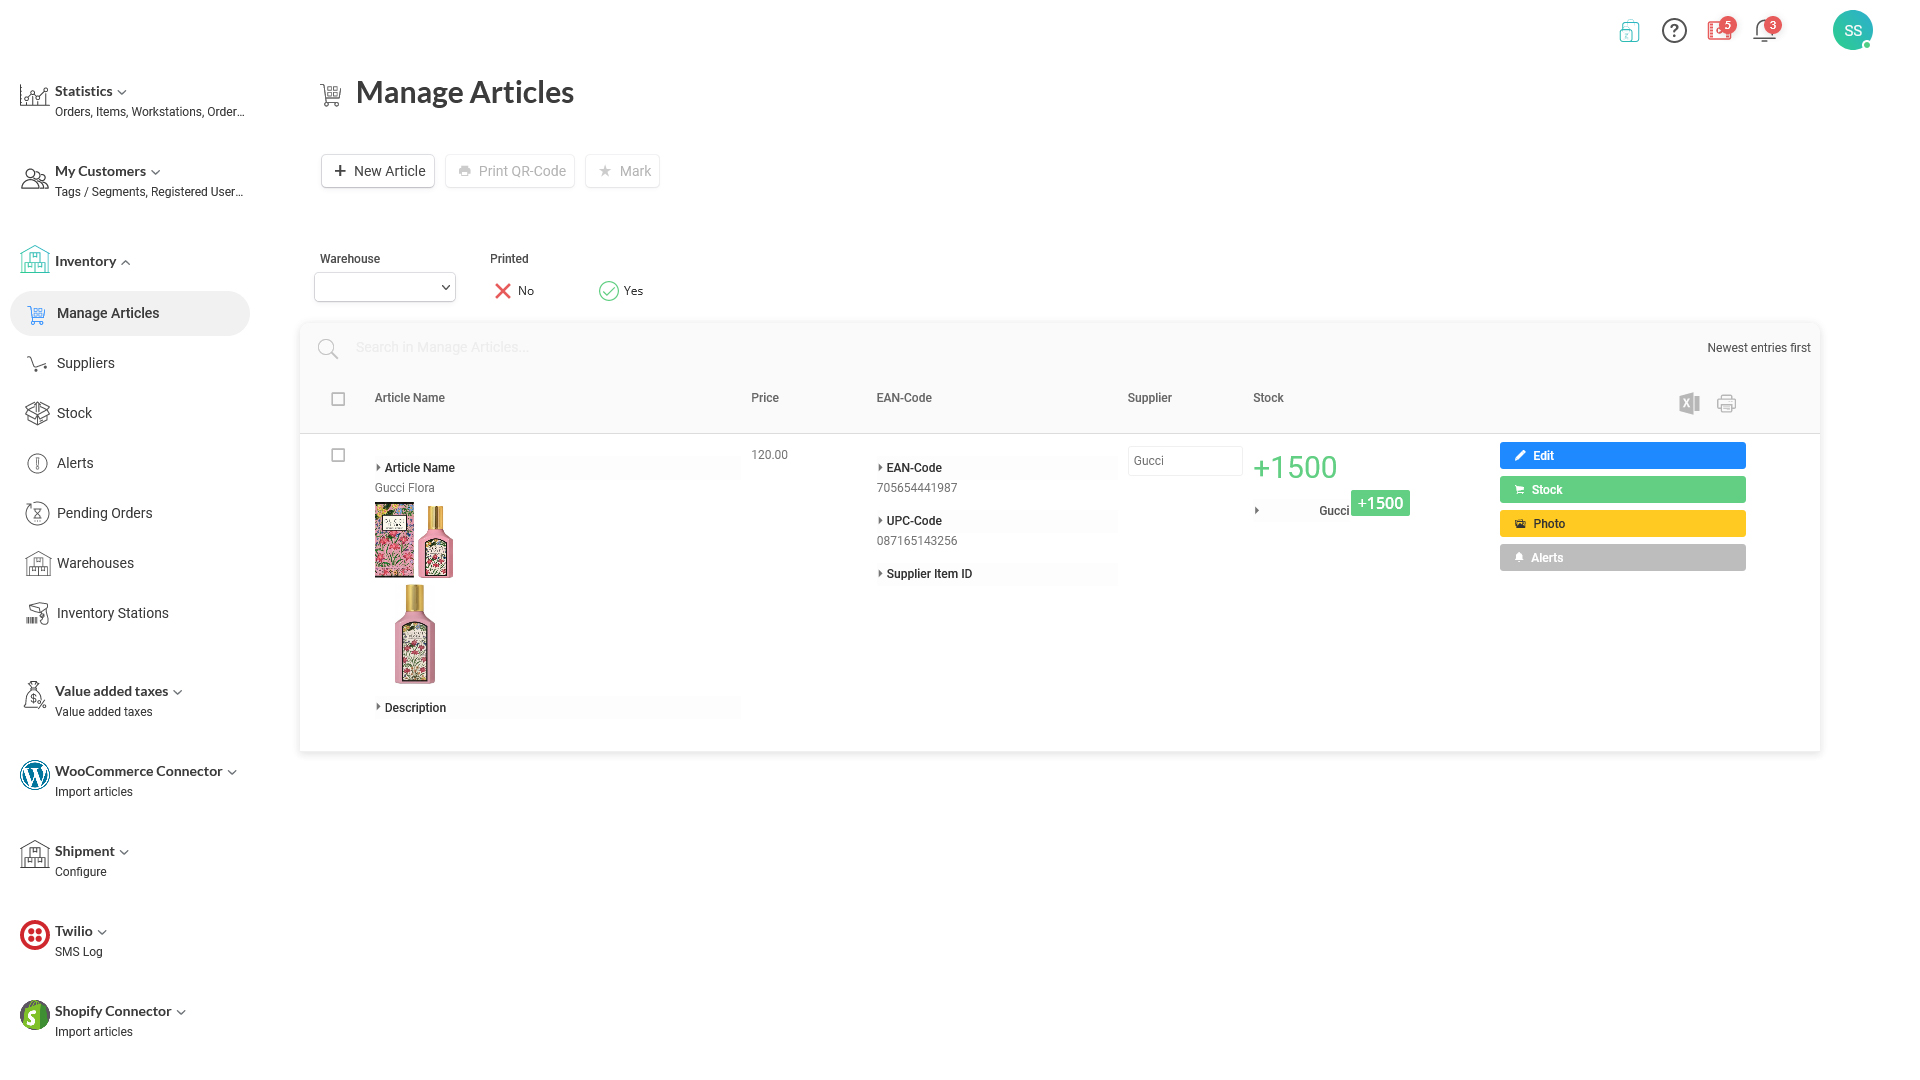Open the Warehouse dropdown
The height and width of the screenshot is (1080, 1920).
(x=385, y=287)
